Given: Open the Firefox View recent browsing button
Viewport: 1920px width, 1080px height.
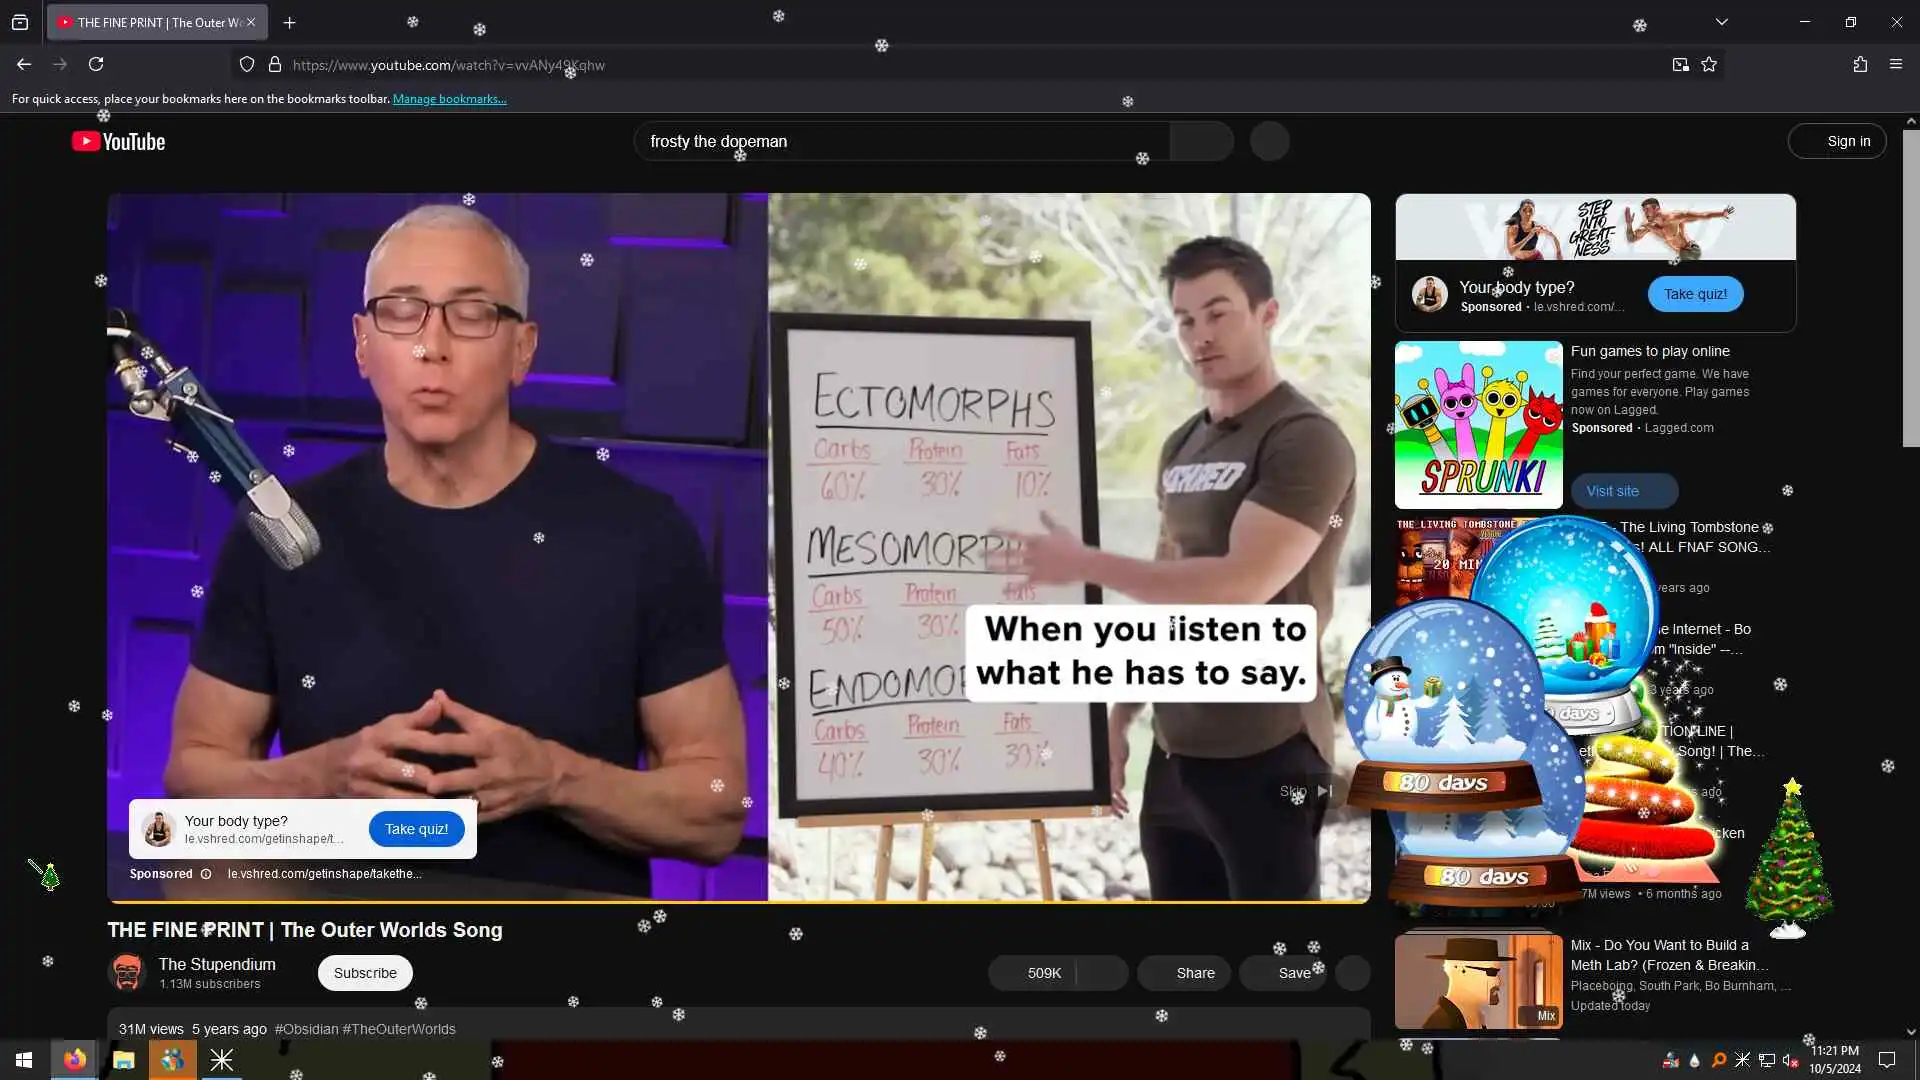Looking at the screenshot, I should [x=20, y=22].
